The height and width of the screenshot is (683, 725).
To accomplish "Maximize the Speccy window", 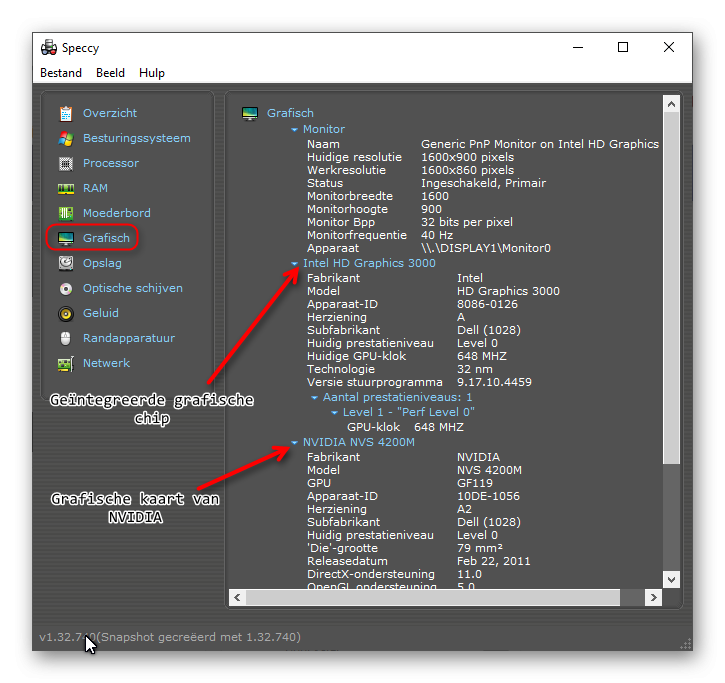I will coord(623,48).
